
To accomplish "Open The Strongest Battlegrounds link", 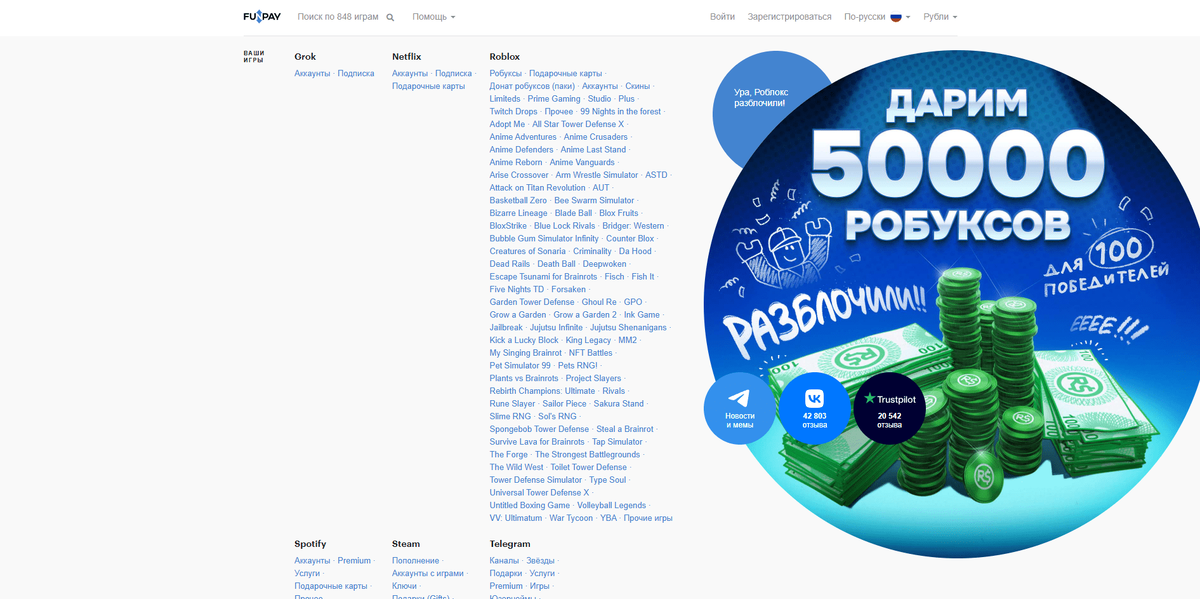I will [587, 455].
